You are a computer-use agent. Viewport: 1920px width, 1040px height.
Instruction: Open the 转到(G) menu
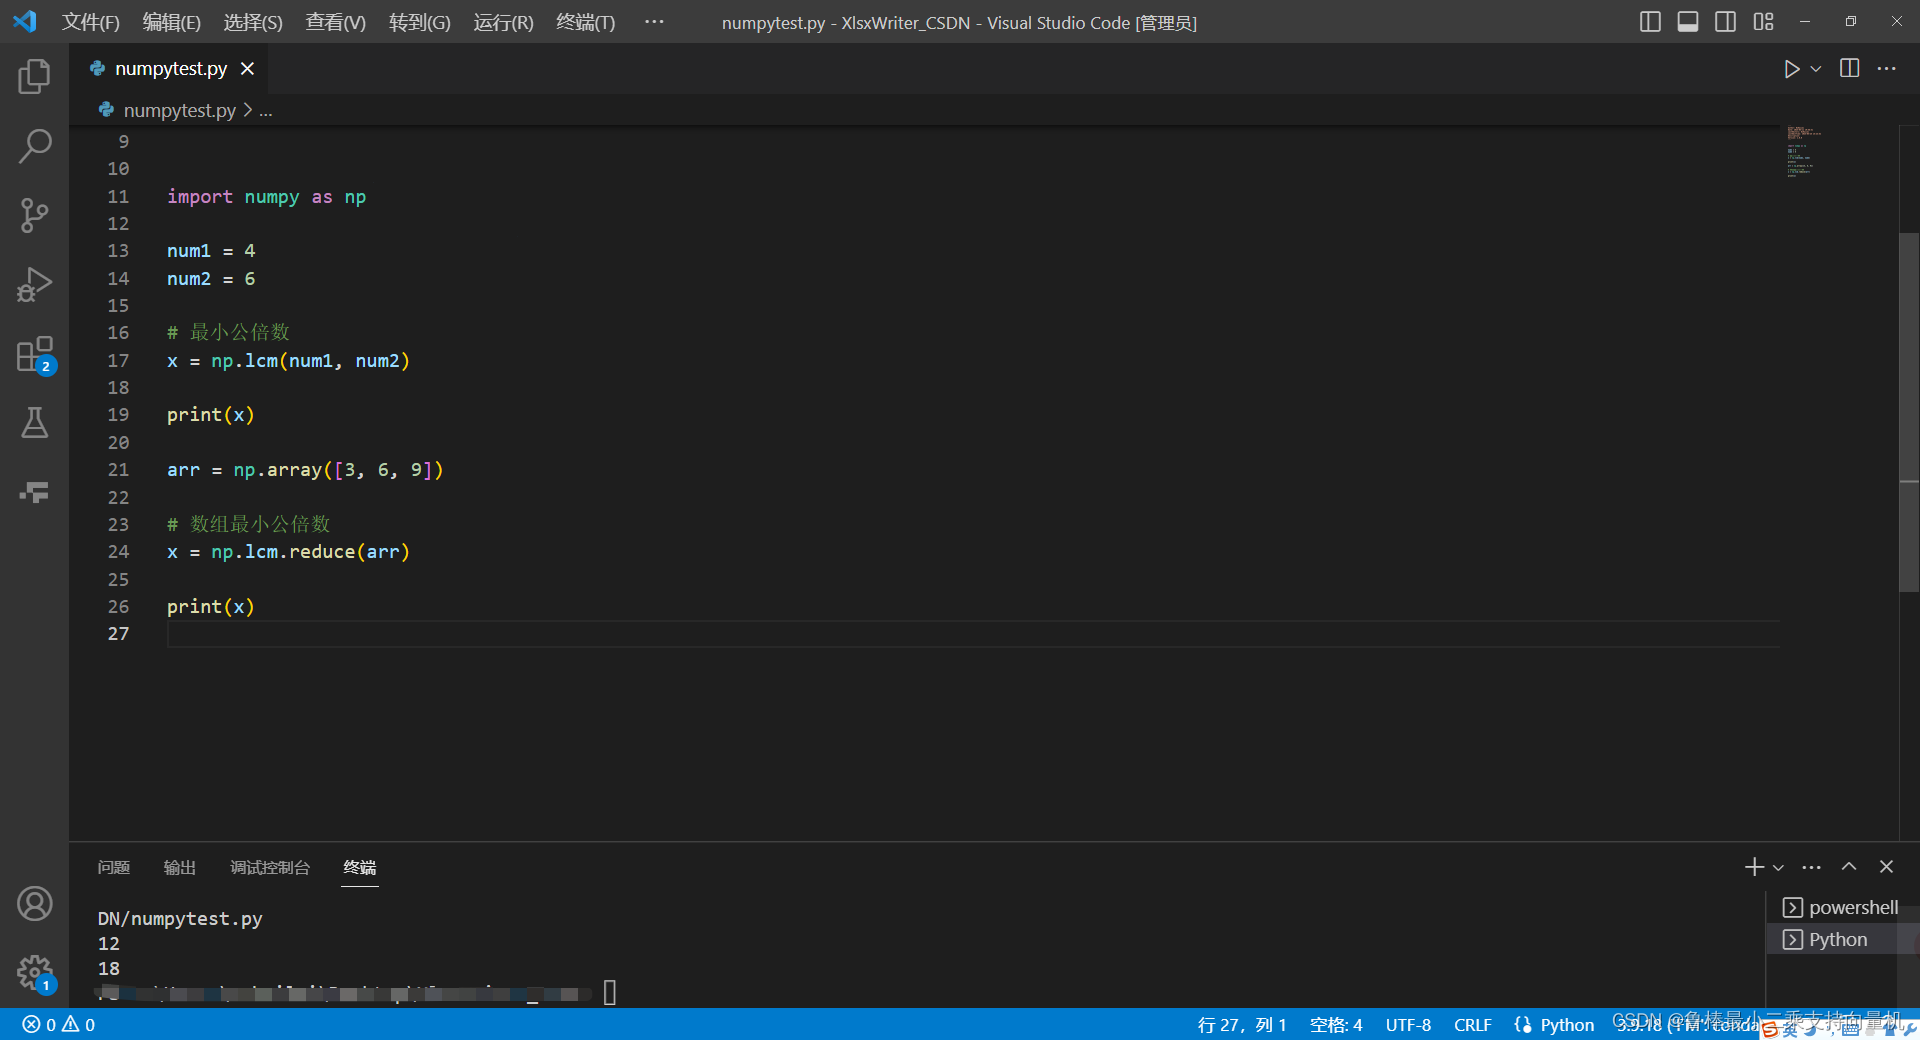pyautogui.click(x=420, y=22)
